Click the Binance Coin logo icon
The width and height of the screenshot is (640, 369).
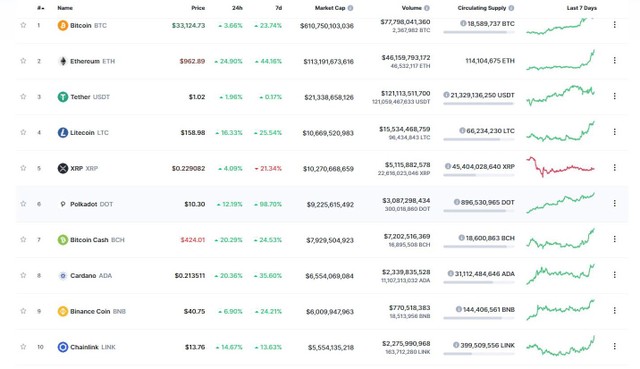62,311
